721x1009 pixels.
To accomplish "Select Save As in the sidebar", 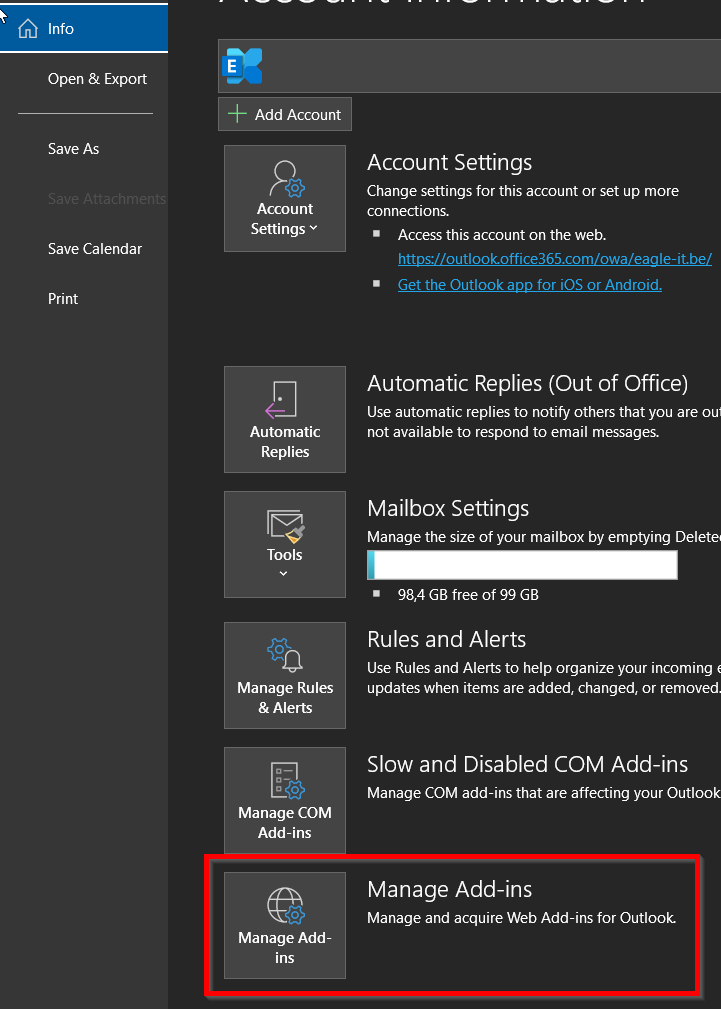I will (x=73, y=149).
